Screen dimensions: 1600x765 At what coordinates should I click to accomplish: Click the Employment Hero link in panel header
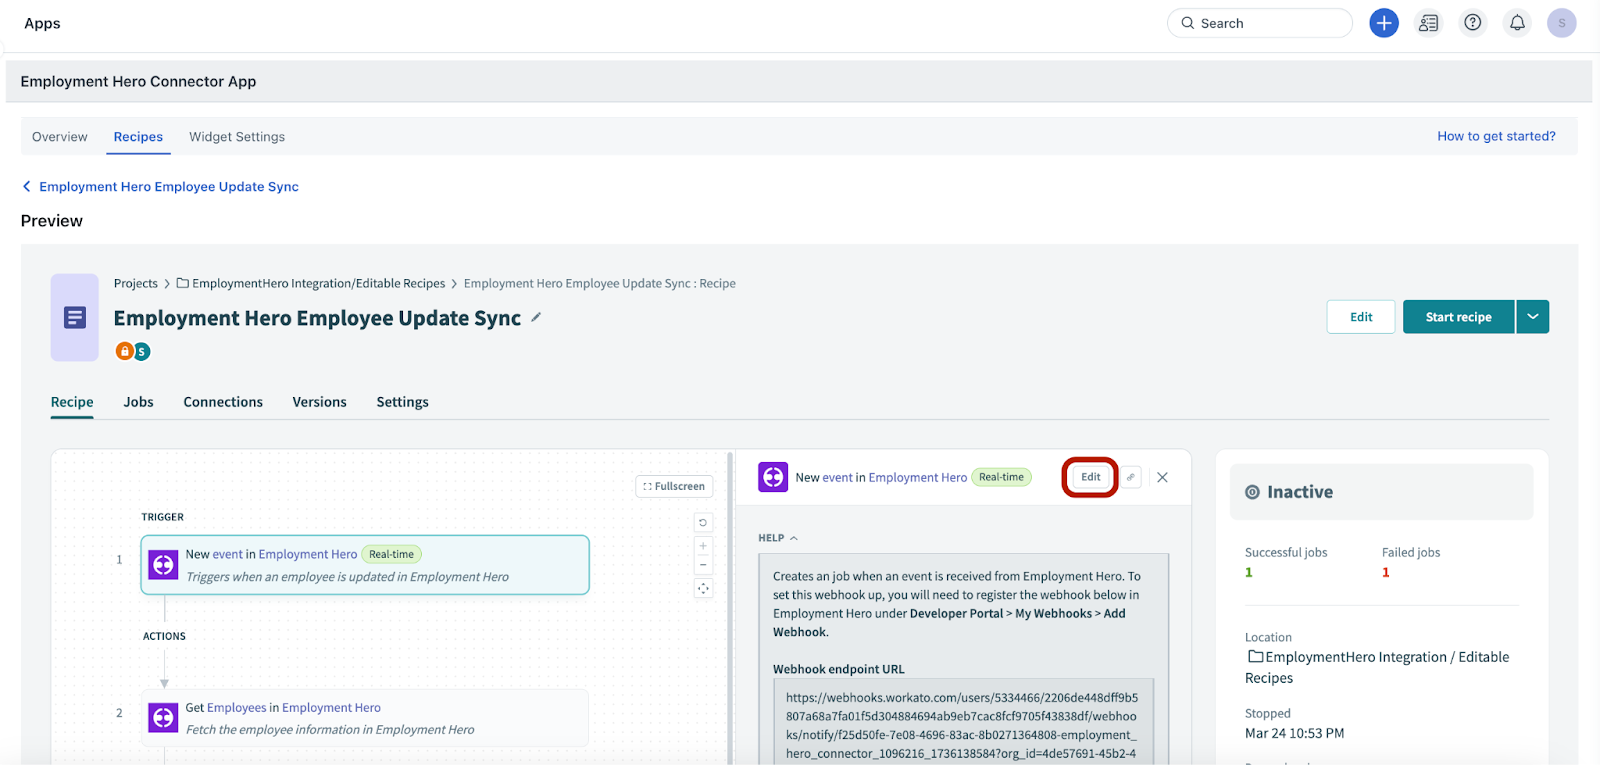(x=918, y=478)
